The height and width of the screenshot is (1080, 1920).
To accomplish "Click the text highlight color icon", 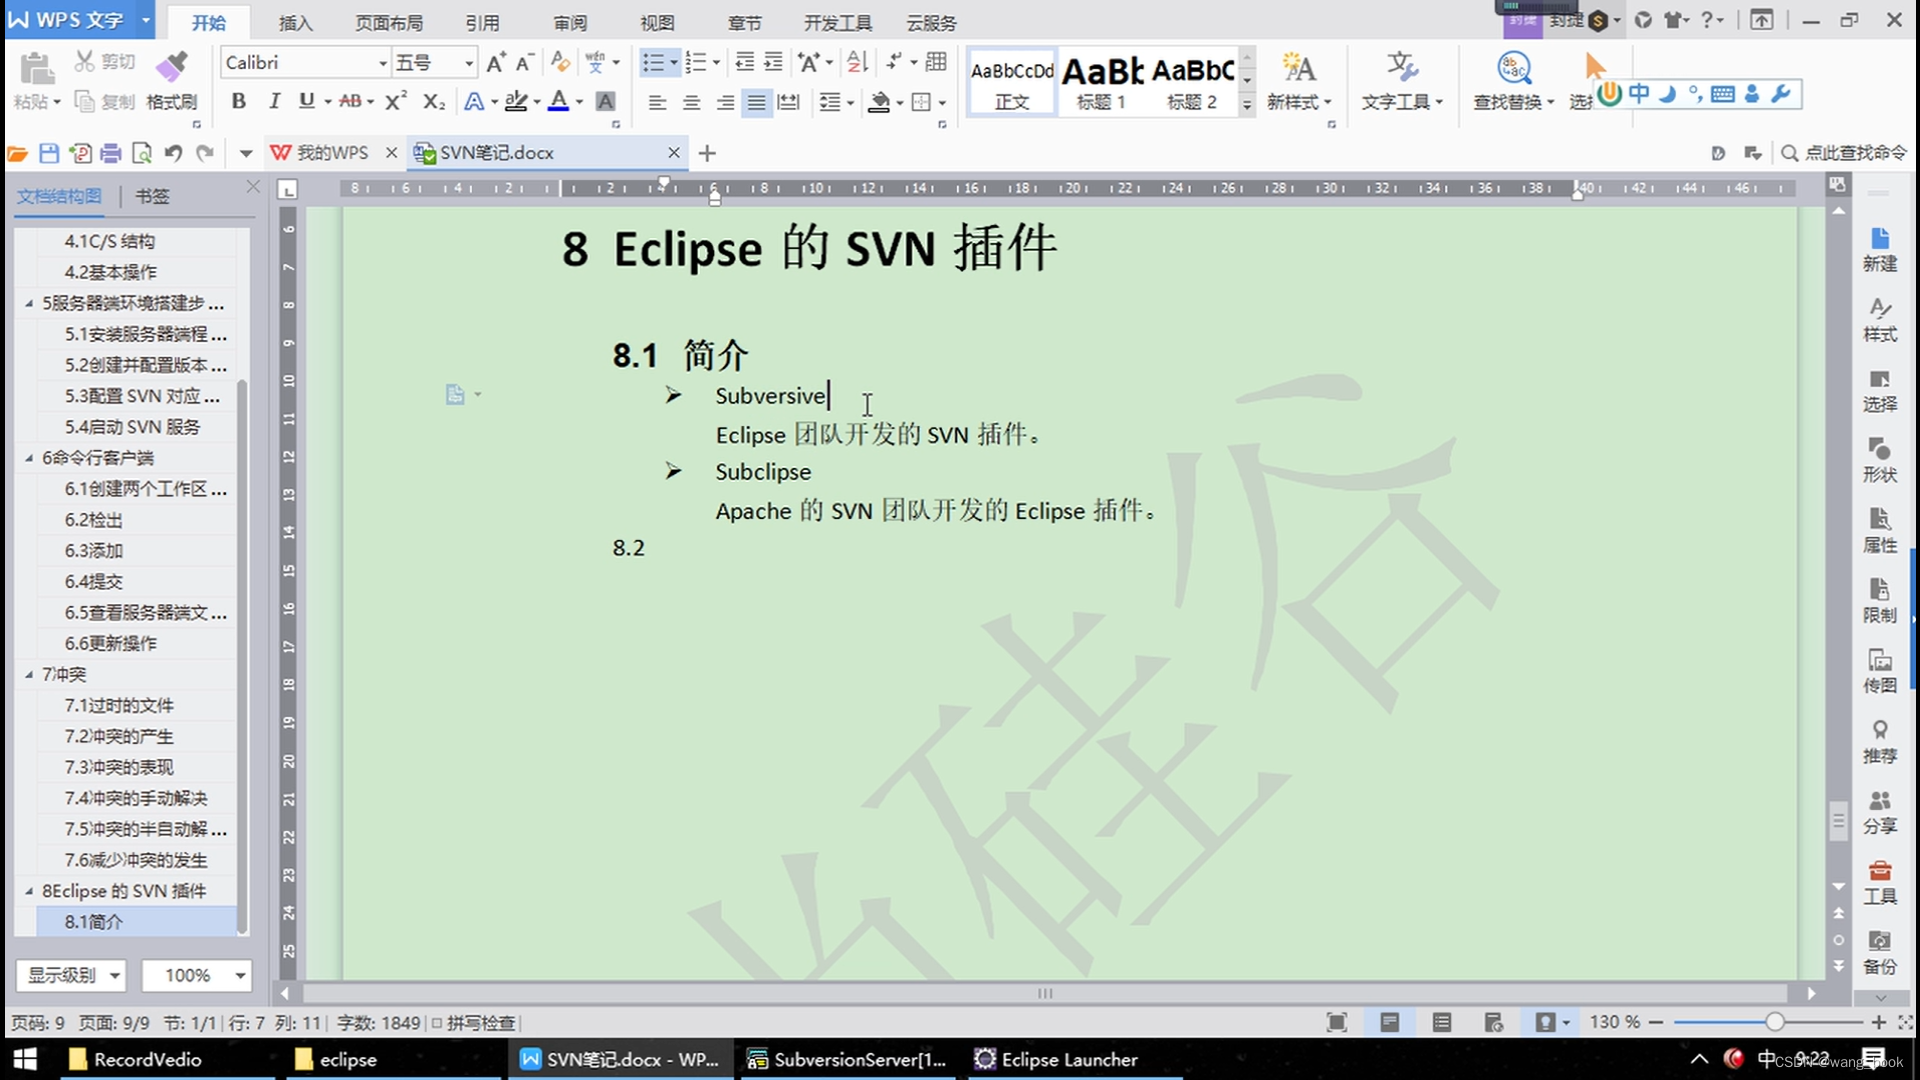I will [x=516, y=101].
